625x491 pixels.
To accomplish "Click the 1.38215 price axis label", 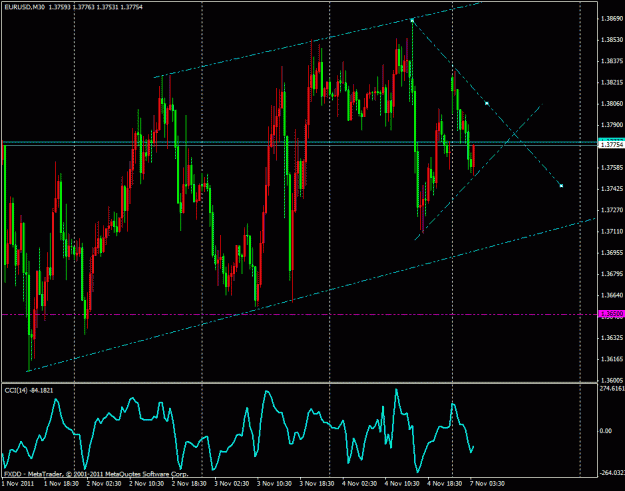I will click(612, 82).
